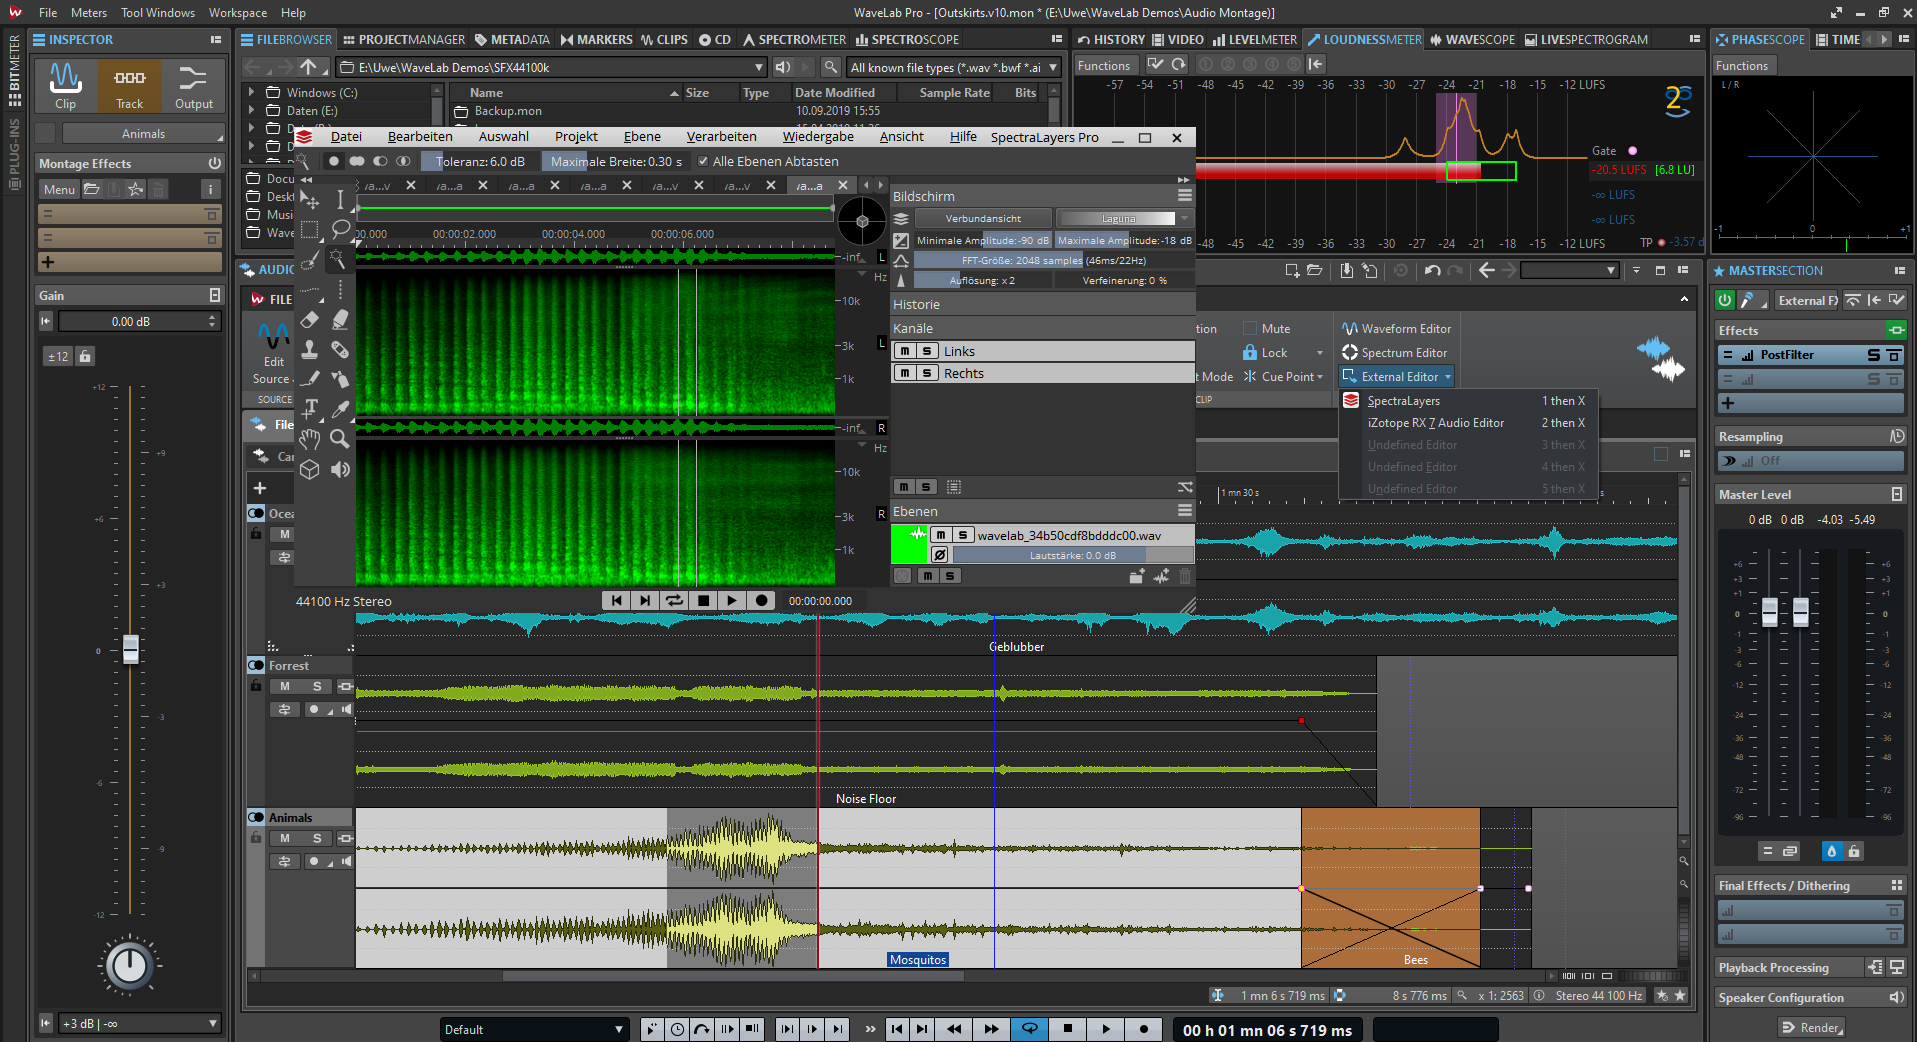The width and height of the screenshot is (1917, 1042).
Task: Click the Verbundansicht button
Action: pos(983,218)
